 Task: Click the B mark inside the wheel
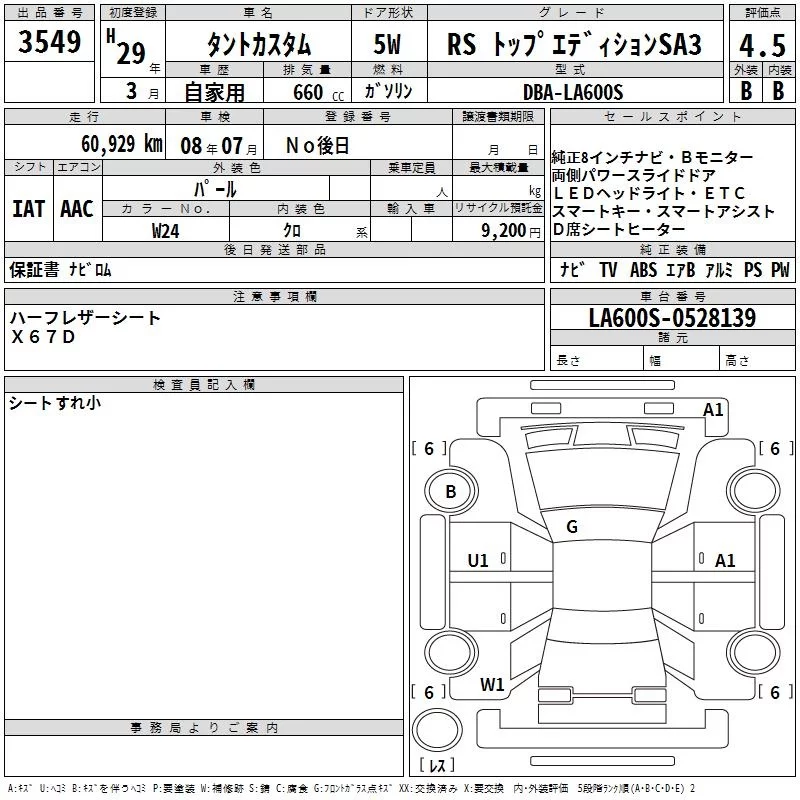[451, 491]
